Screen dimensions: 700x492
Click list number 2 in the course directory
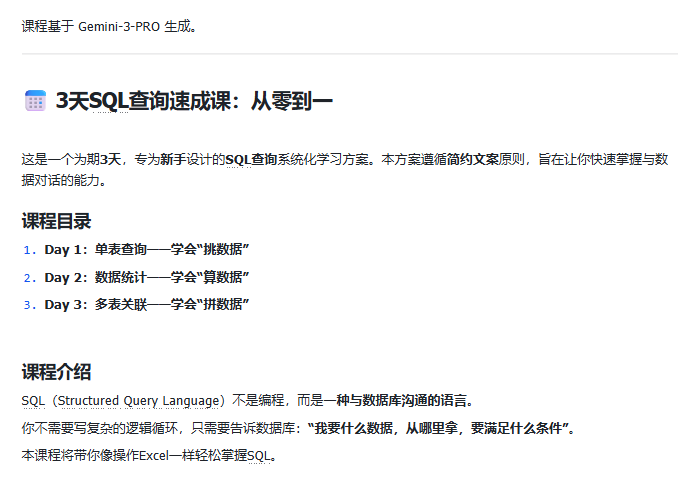pos(29,278)
